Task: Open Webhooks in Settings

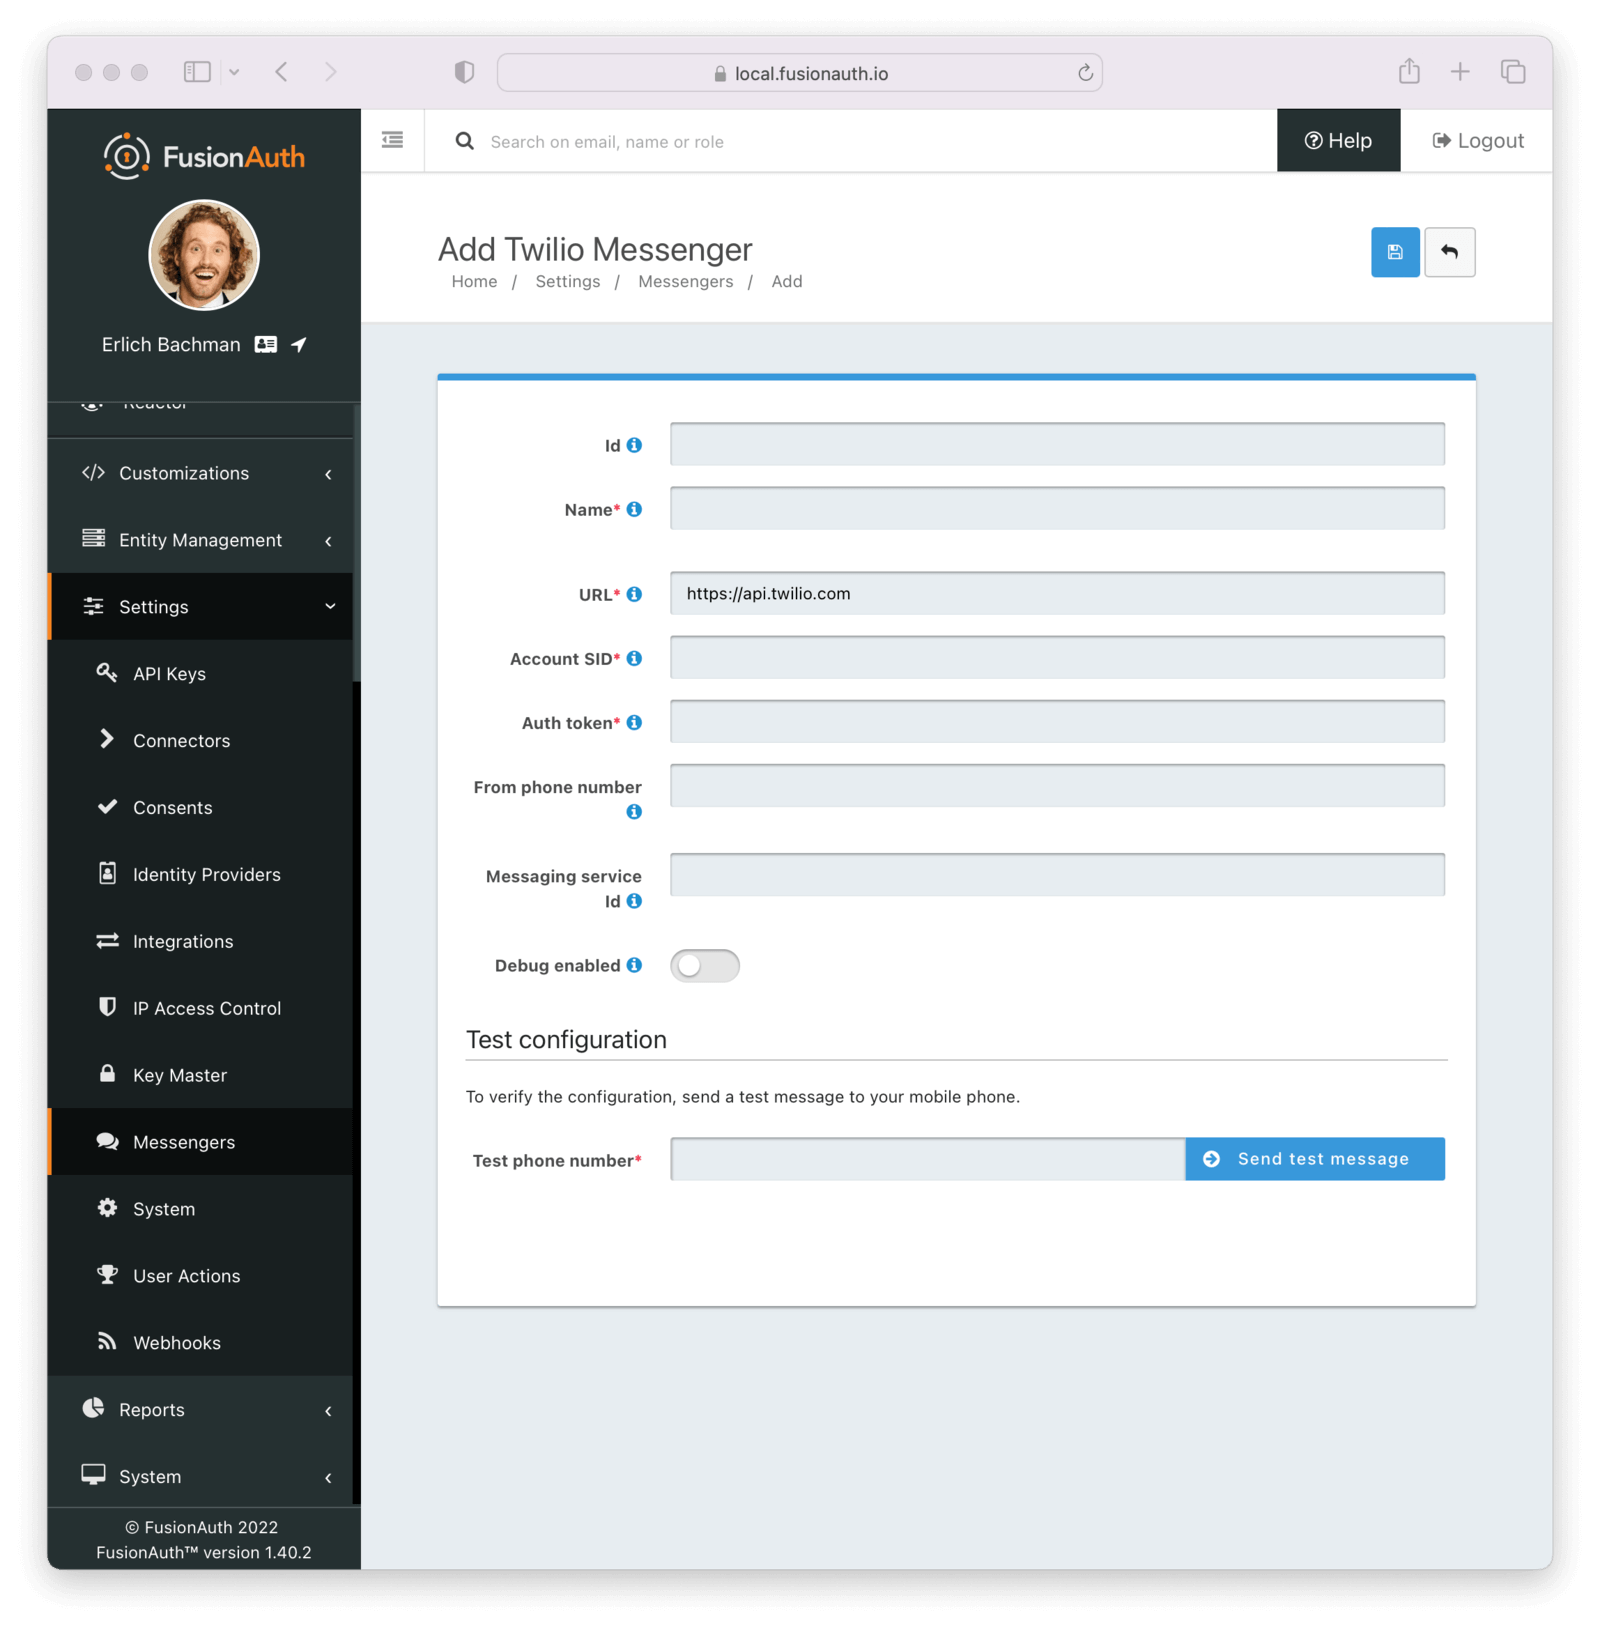Action: [x=200, y=1343]
